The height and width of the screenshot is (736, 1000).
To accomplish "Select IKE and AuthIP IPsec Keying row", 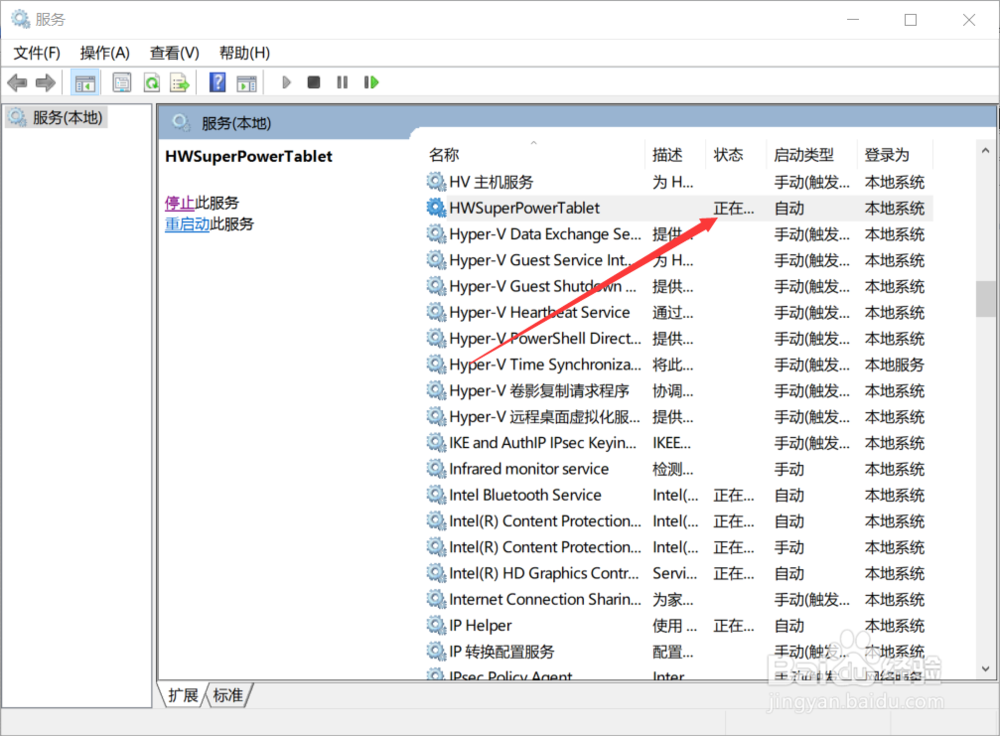I will click(x=679, y=443).
